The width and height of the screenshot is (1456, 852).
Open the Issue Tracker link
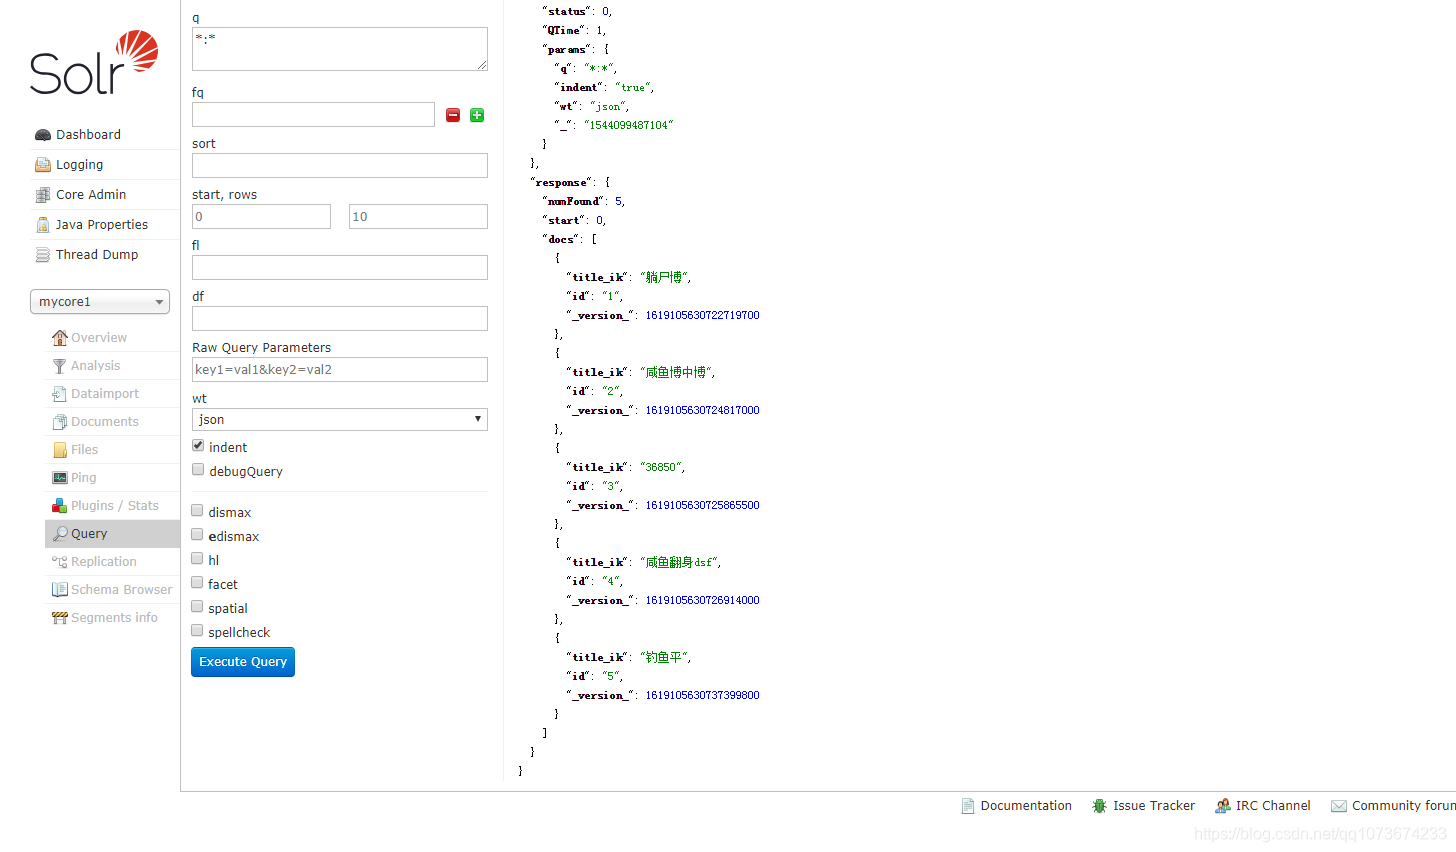click(x=1154, y=806)
